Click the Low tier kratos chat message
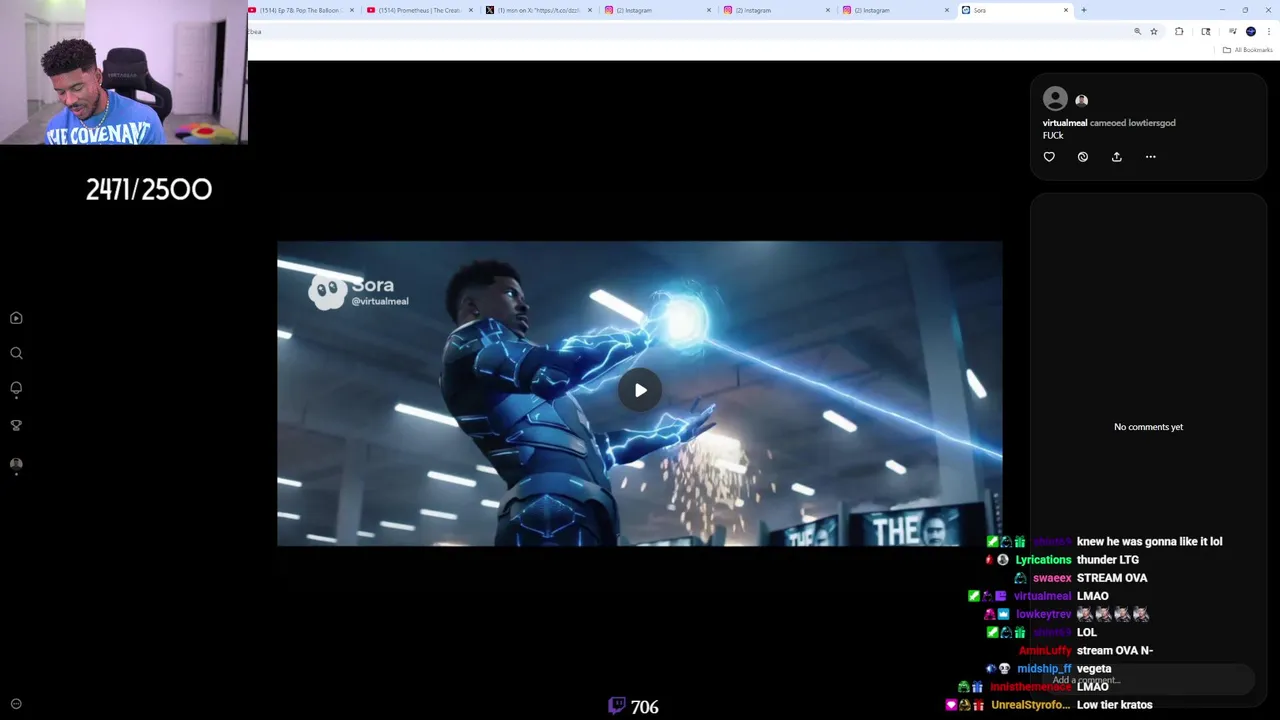The width and height of the screenshot is (1280, 720). (1114, 705)
